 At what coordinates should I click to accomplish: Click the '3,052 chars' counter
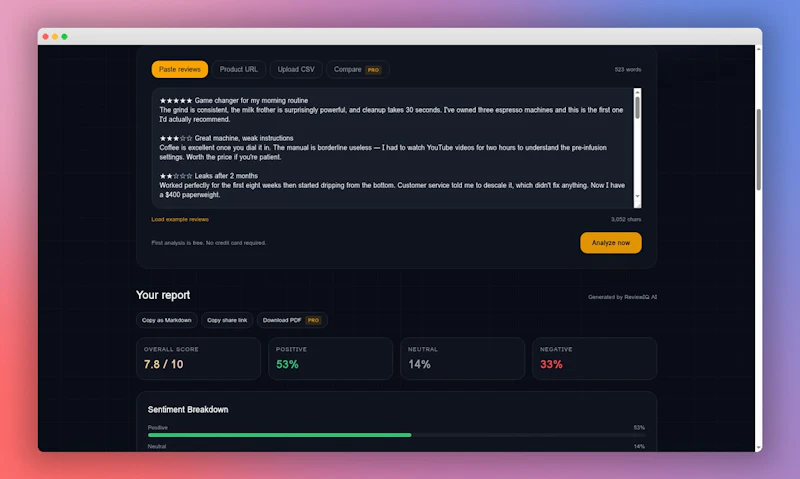626,219
